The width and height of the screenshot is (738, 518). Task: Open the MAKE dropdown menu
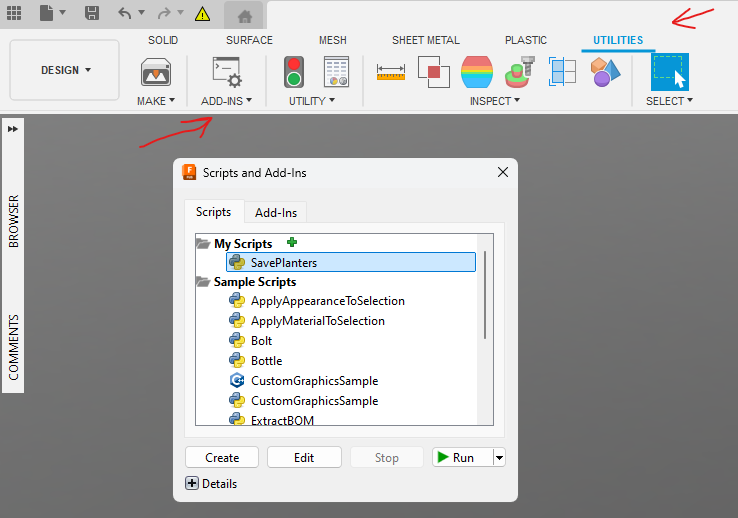(156, 101)
